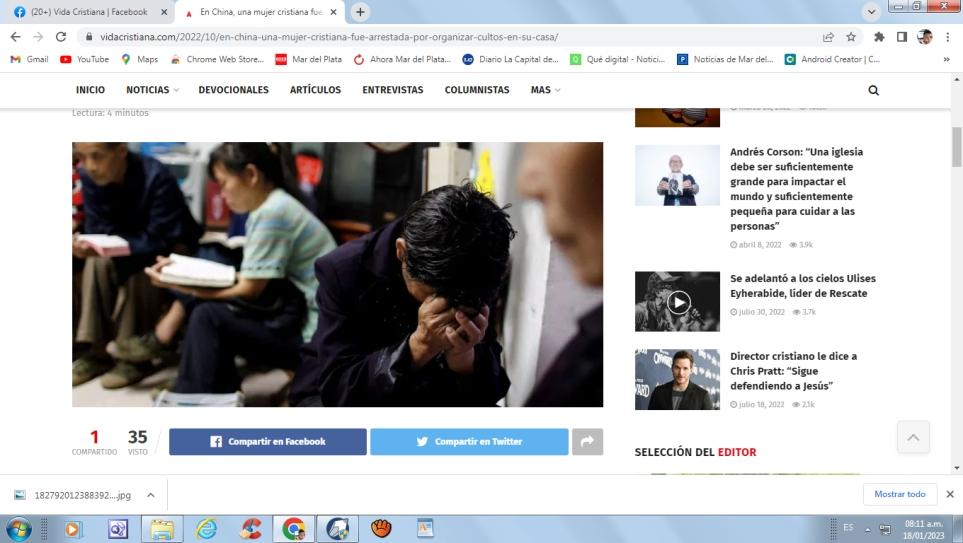Toggle the browser side panel icon
Screen dimensions: 963x543
(x=902, y=37)
